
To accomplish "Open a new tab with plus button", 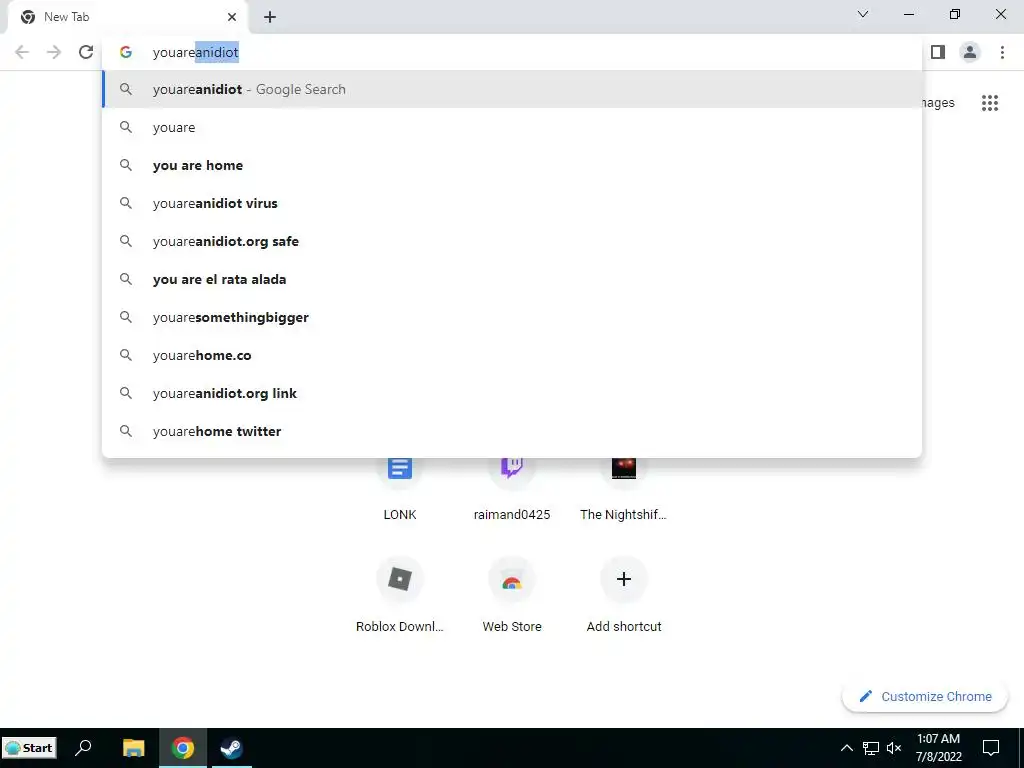I will click(x=270, y=17).
